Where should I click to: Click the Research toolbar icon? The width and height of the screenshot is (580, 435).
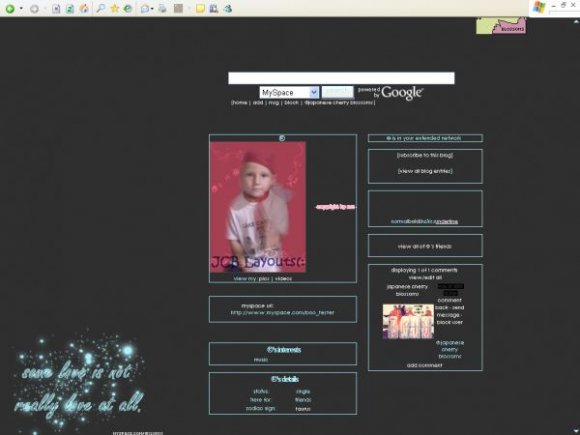click(x=214, y=9)
